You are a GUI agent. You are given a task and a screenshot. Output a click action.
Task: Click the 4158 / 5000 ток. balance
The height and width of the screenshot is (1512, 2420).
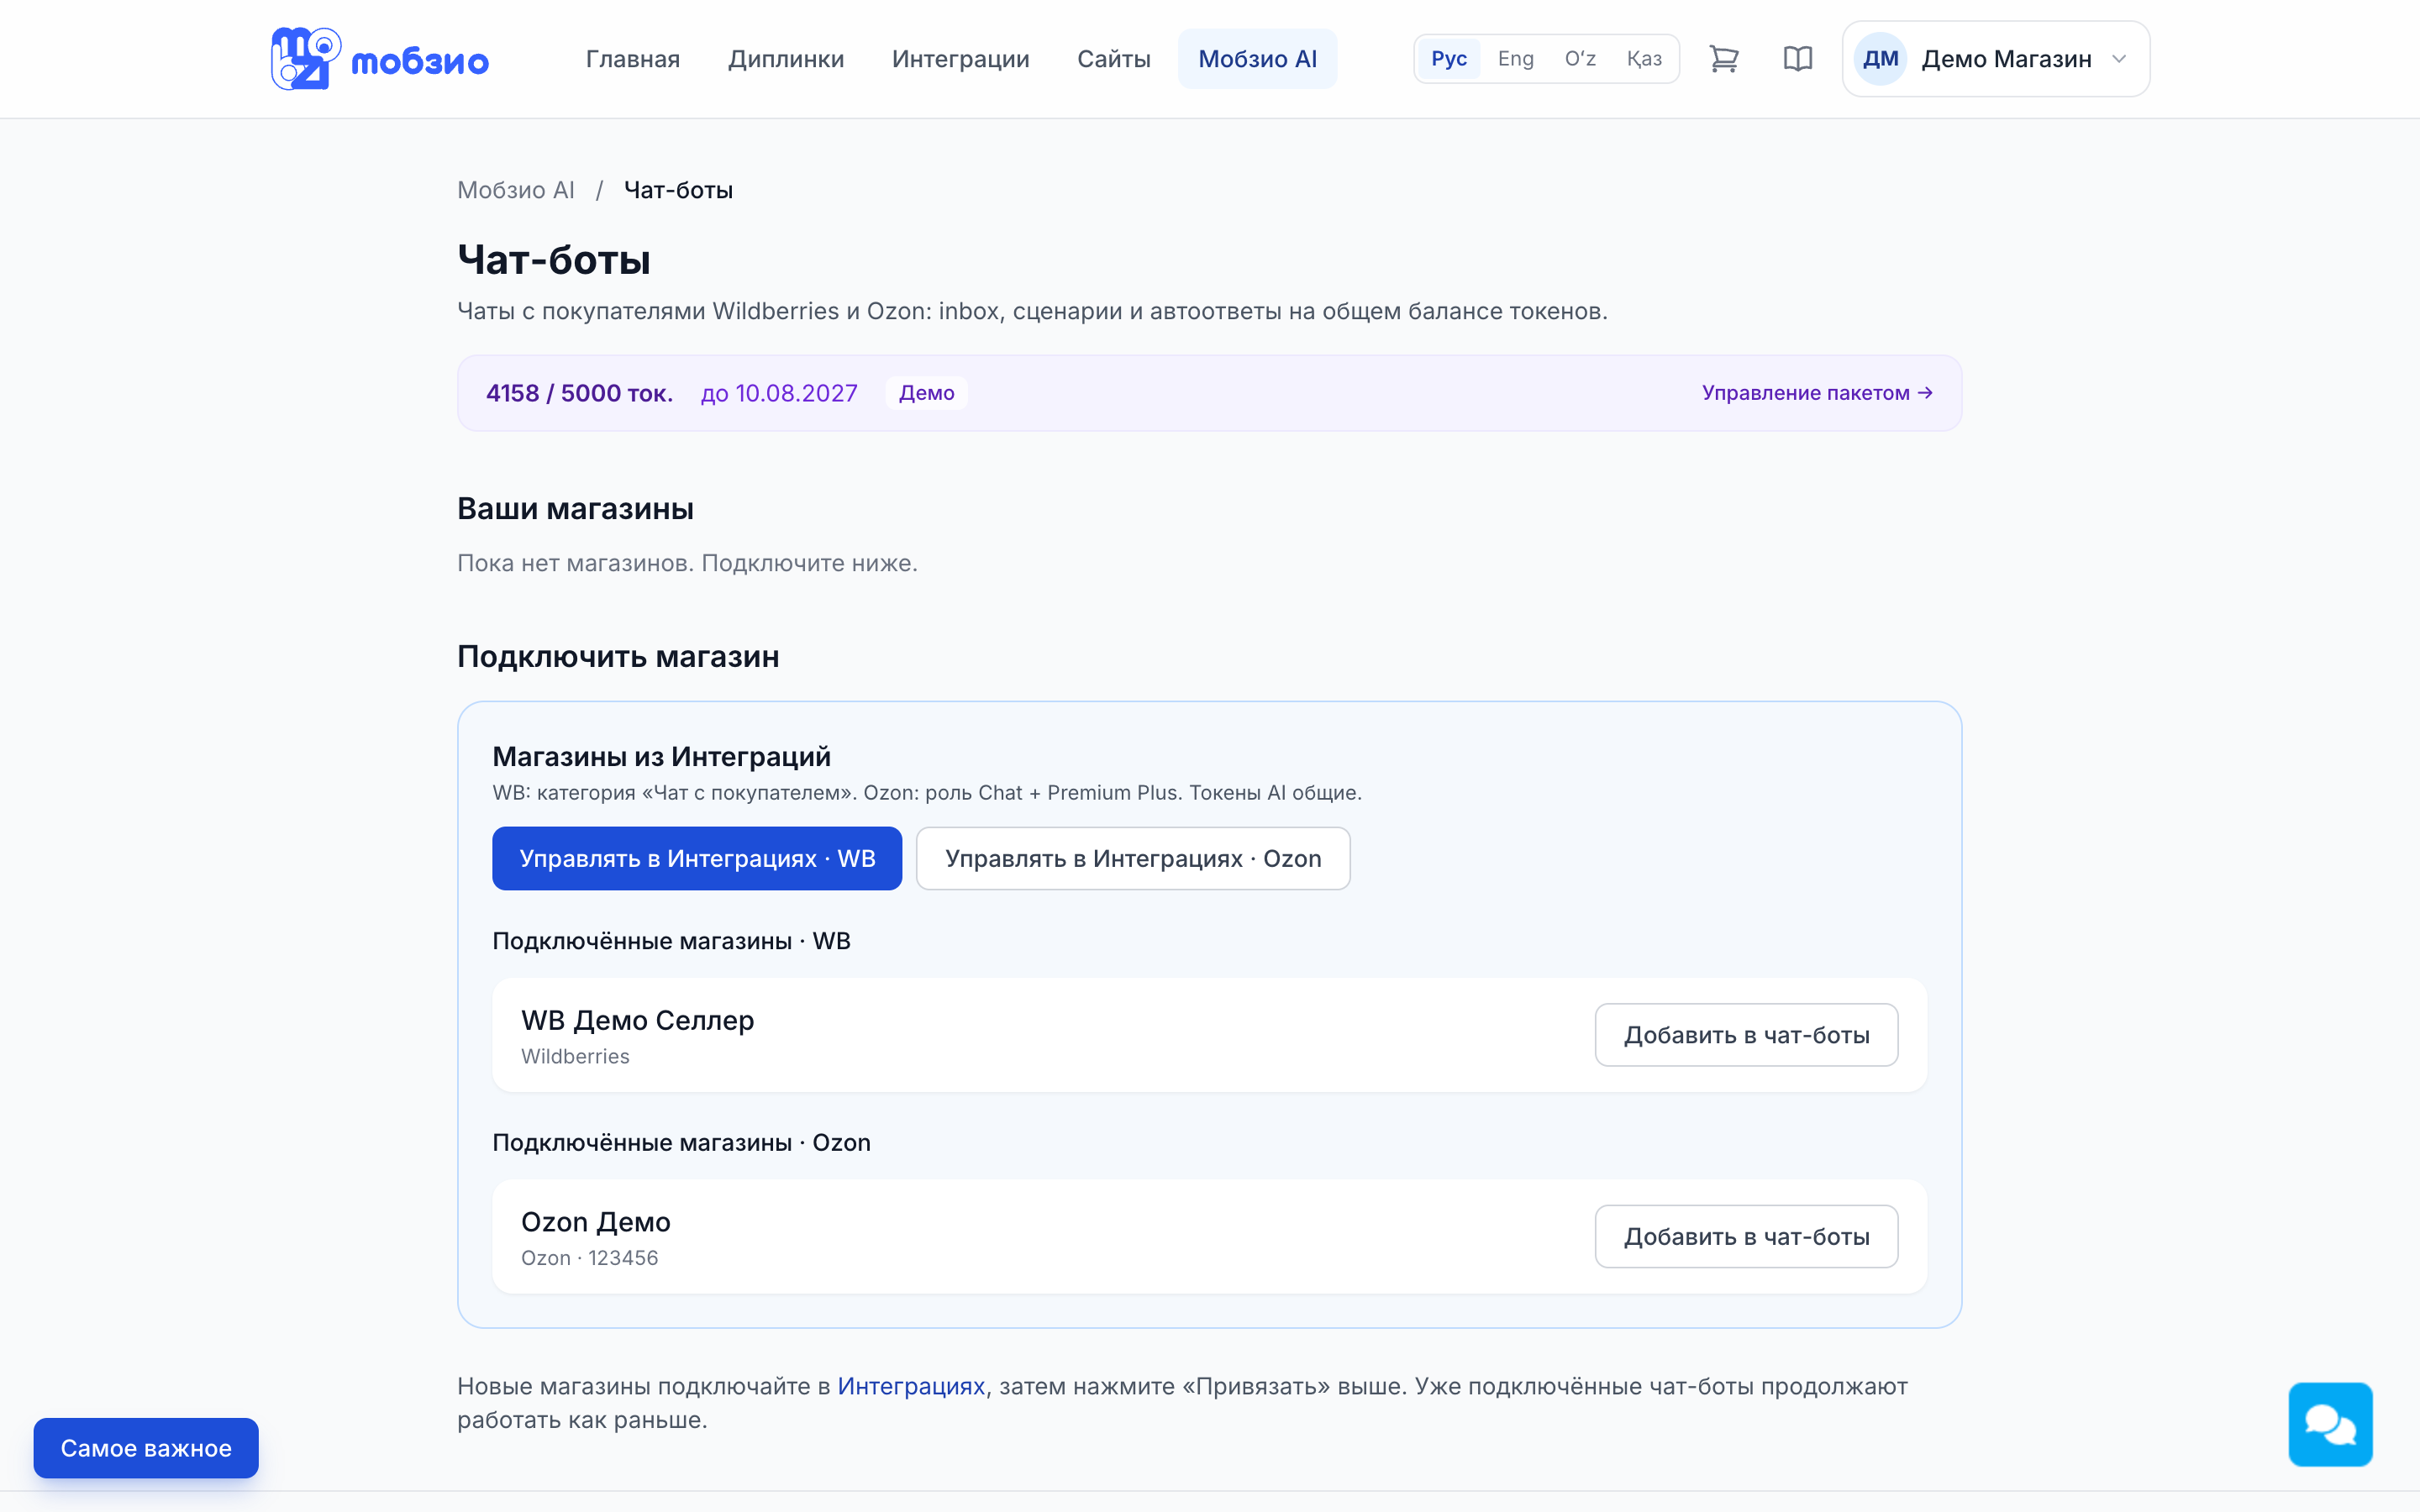tap(579, 393)
